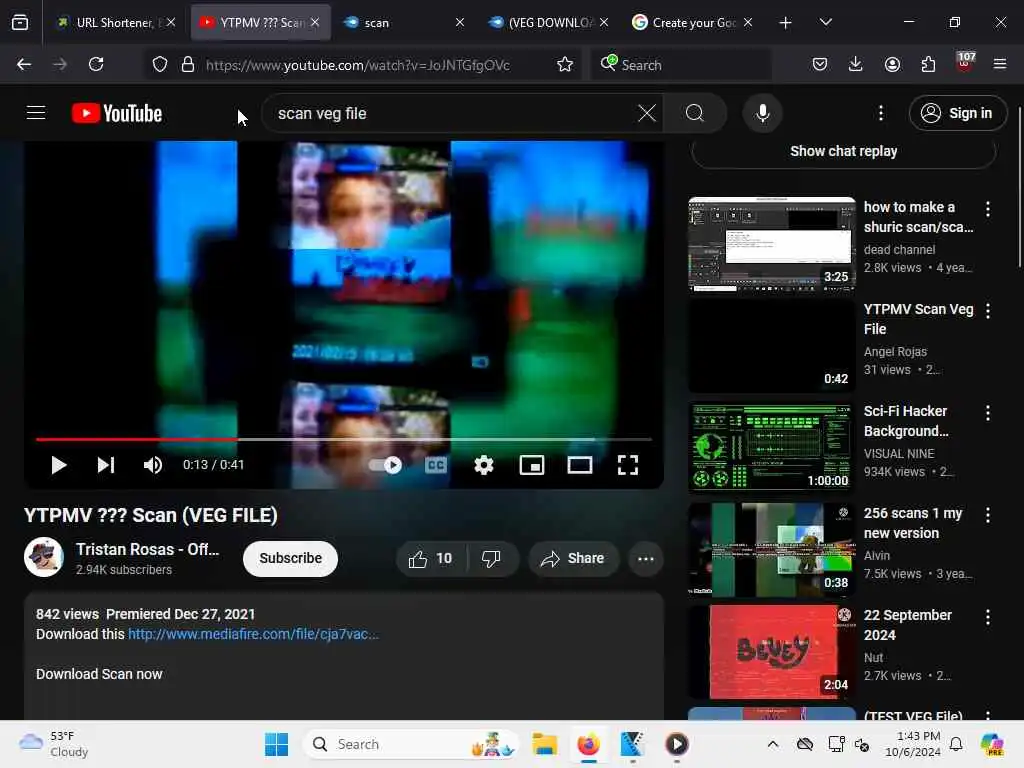Open 'how to make a shuric scan' thumbnail
The height and width of the screenshot is (768, 1024).
tap(772, 244)
